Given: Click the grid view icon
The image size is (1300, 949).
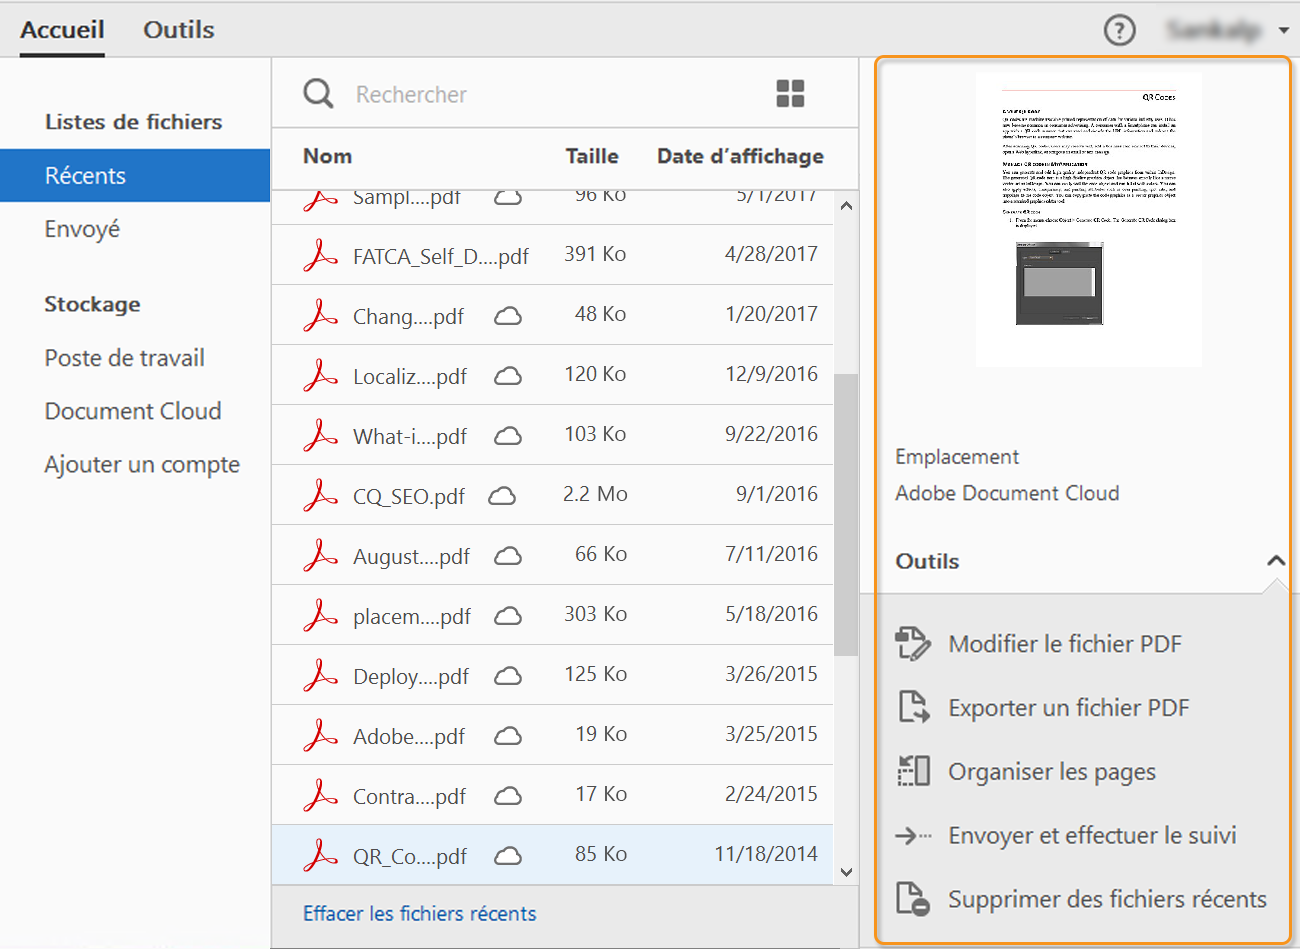Looking at the screenshot, I should point(790,94).
